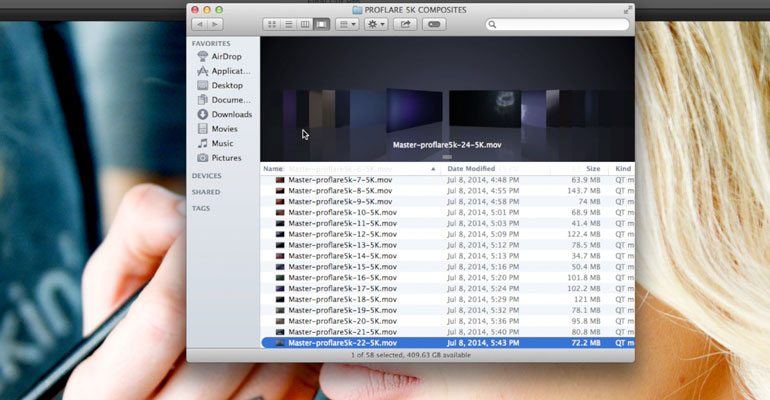Image resolution: width=770 pixels, height=400 pixels.
Task: Click the FAVORITES sidebar heading
Action: (211, 44)
